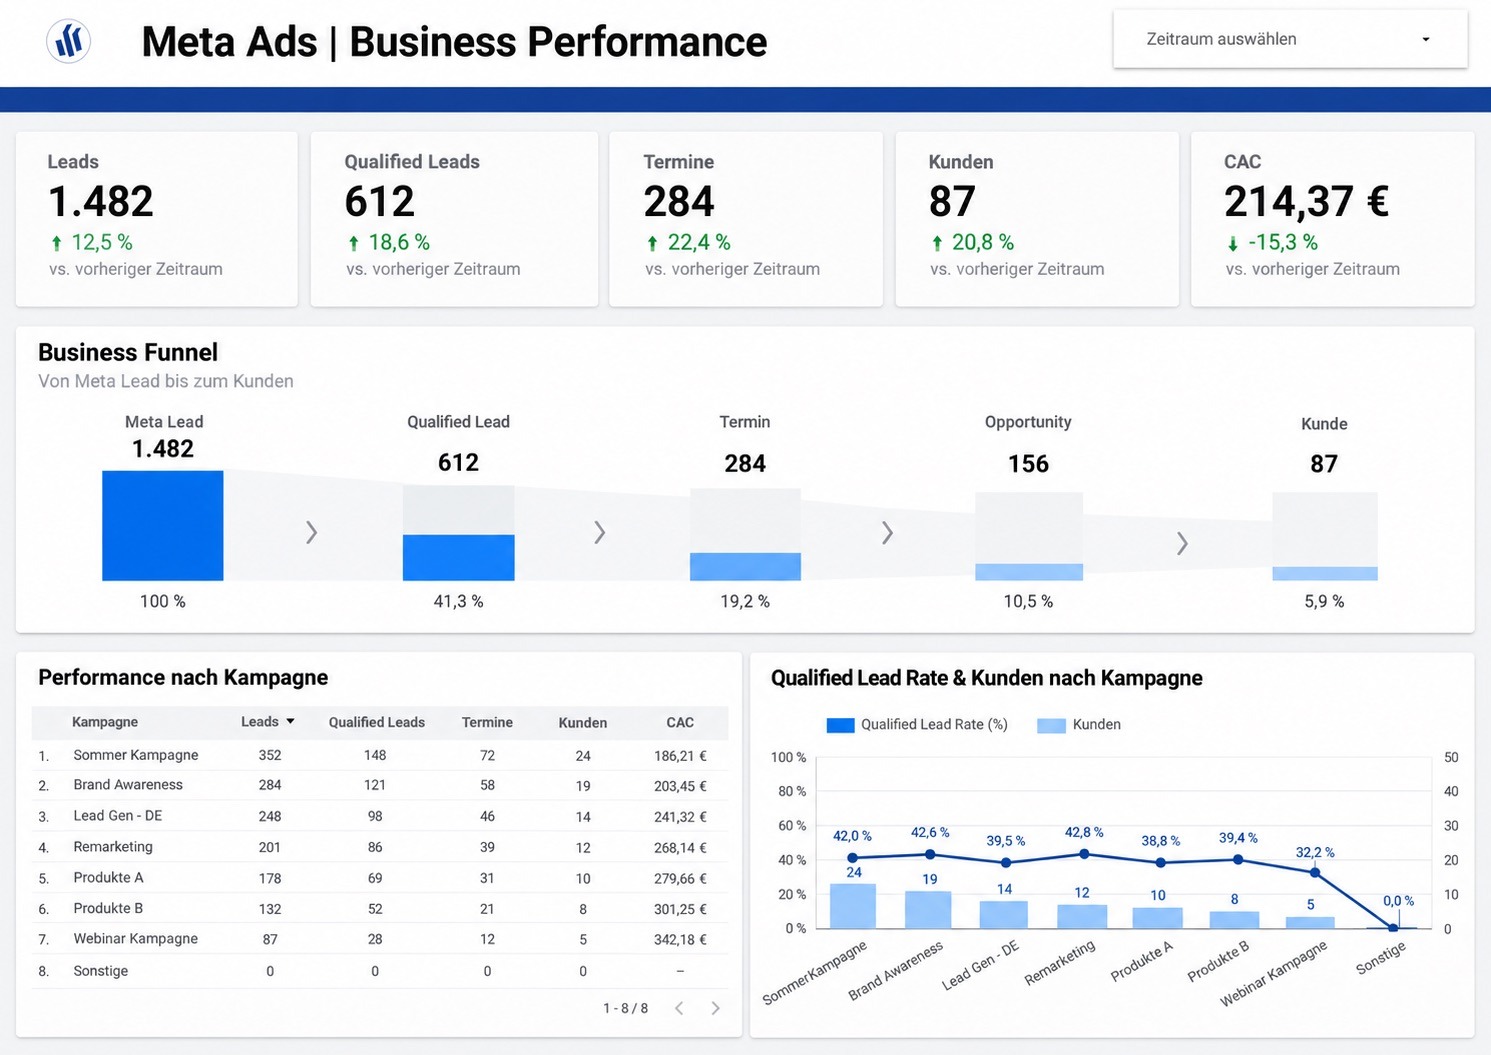Click the Brand Awareness chart bar
Screen dimensions: 1491x1055
pyautogui.click(x=928, y=910)
